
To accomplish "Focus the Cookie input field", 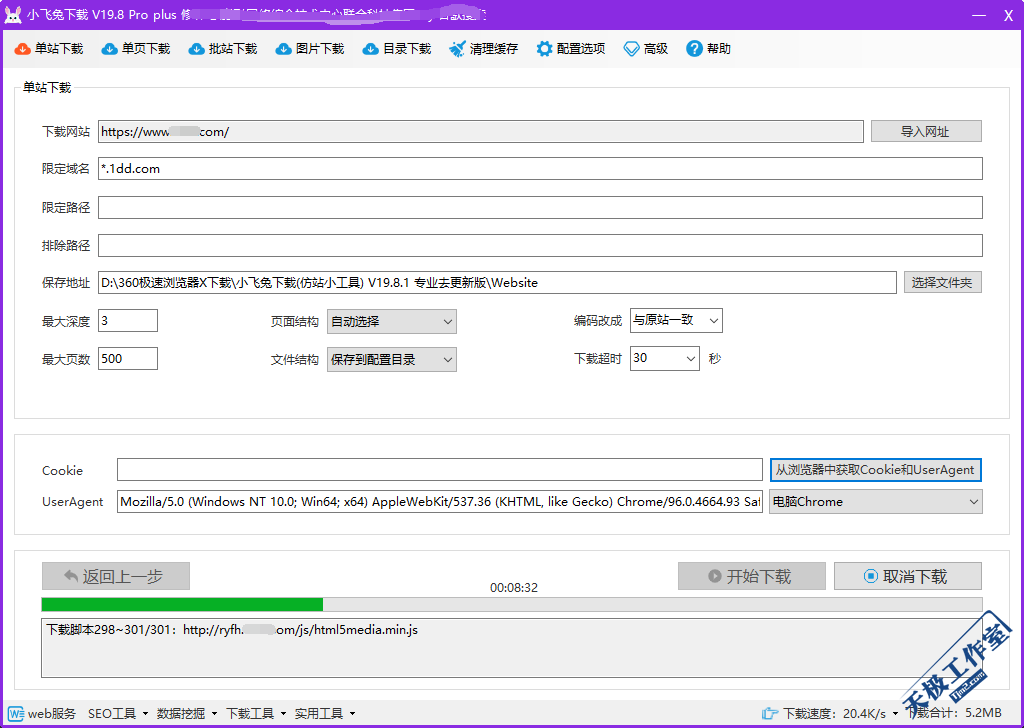I will pyautogui.click(x=440, y=469).
